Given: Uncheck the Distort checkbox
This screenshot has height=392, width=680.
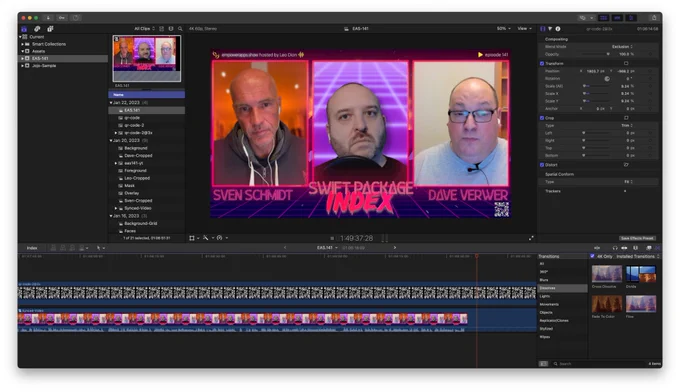Looking at the screenshot, I should (542, 165).
